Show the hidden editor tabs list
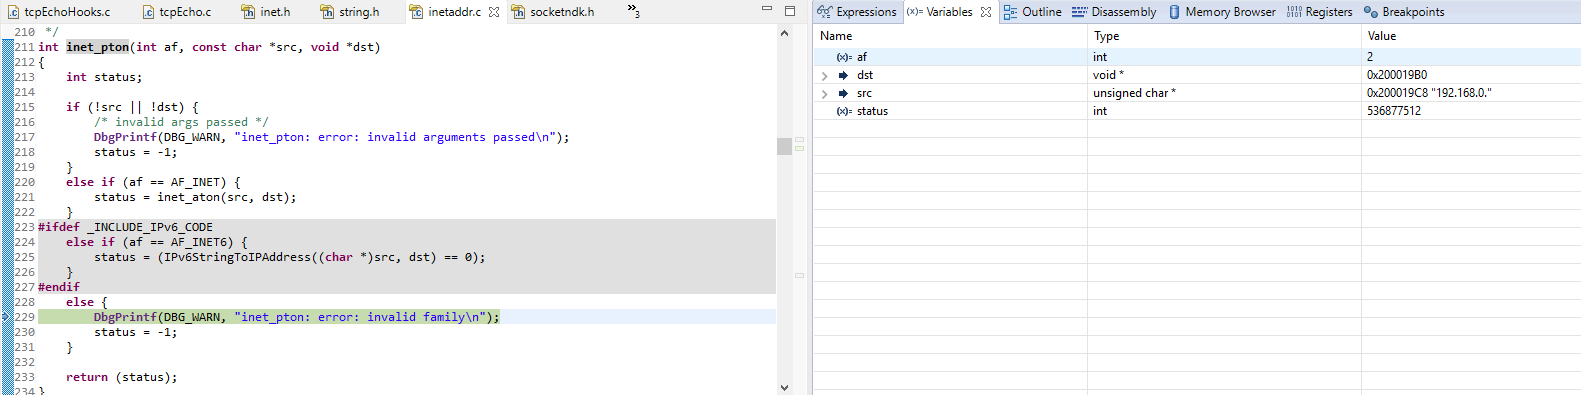The image size is (1581, 395). click(633, 12)
